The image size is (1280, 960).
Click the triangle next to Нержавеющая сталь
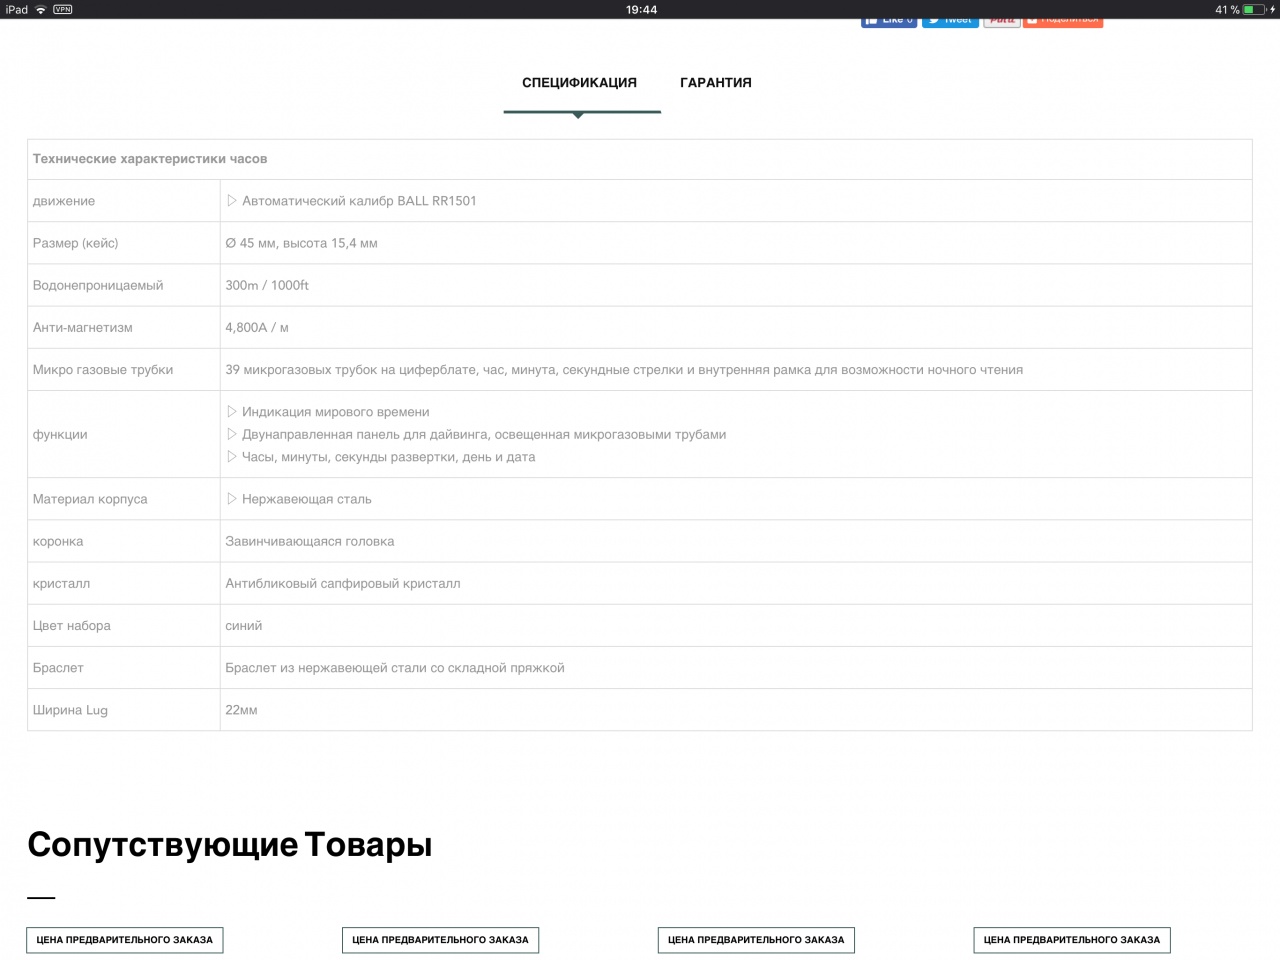232,499
